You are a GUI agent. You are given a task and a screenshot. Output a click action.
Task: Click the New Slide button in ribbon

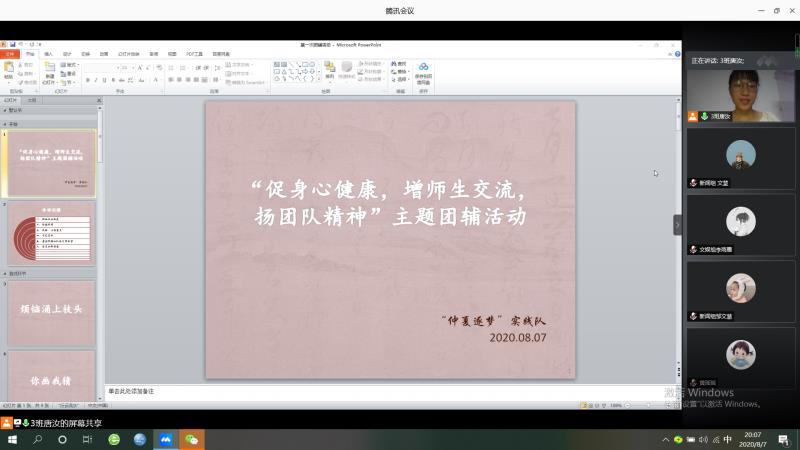(49, 69)
